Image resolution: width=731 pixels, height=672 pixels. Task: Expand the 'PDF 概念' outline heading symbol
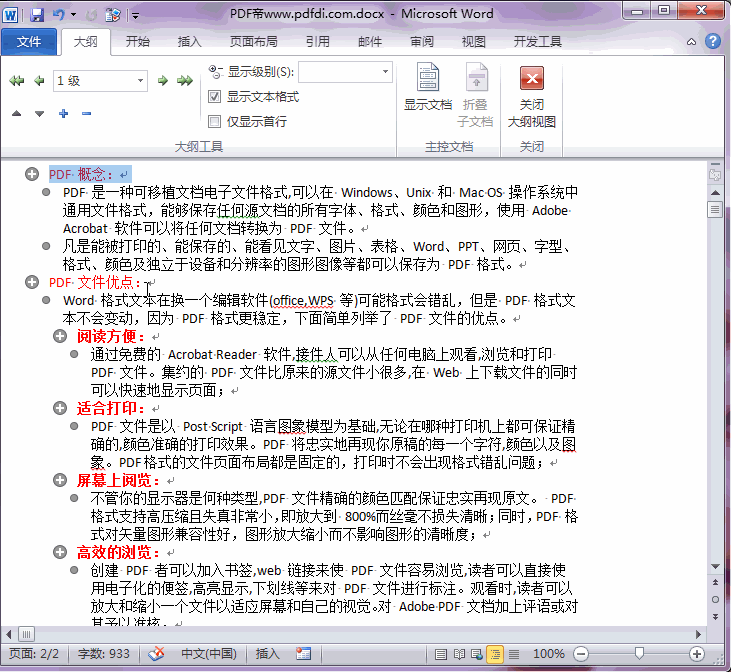32,174
